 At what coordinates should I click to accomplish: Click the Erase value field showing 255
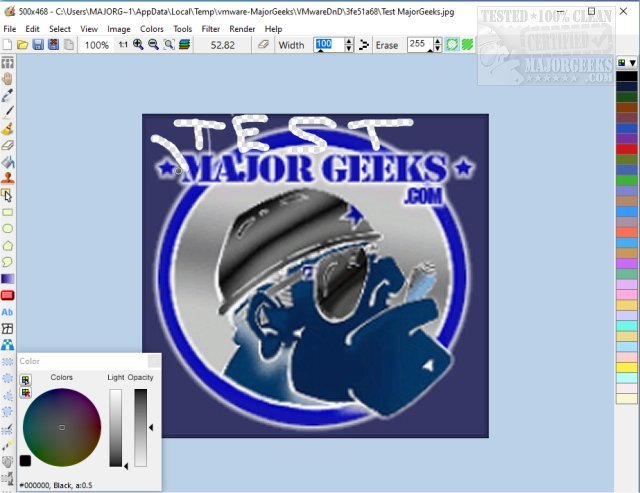point(420,44)
